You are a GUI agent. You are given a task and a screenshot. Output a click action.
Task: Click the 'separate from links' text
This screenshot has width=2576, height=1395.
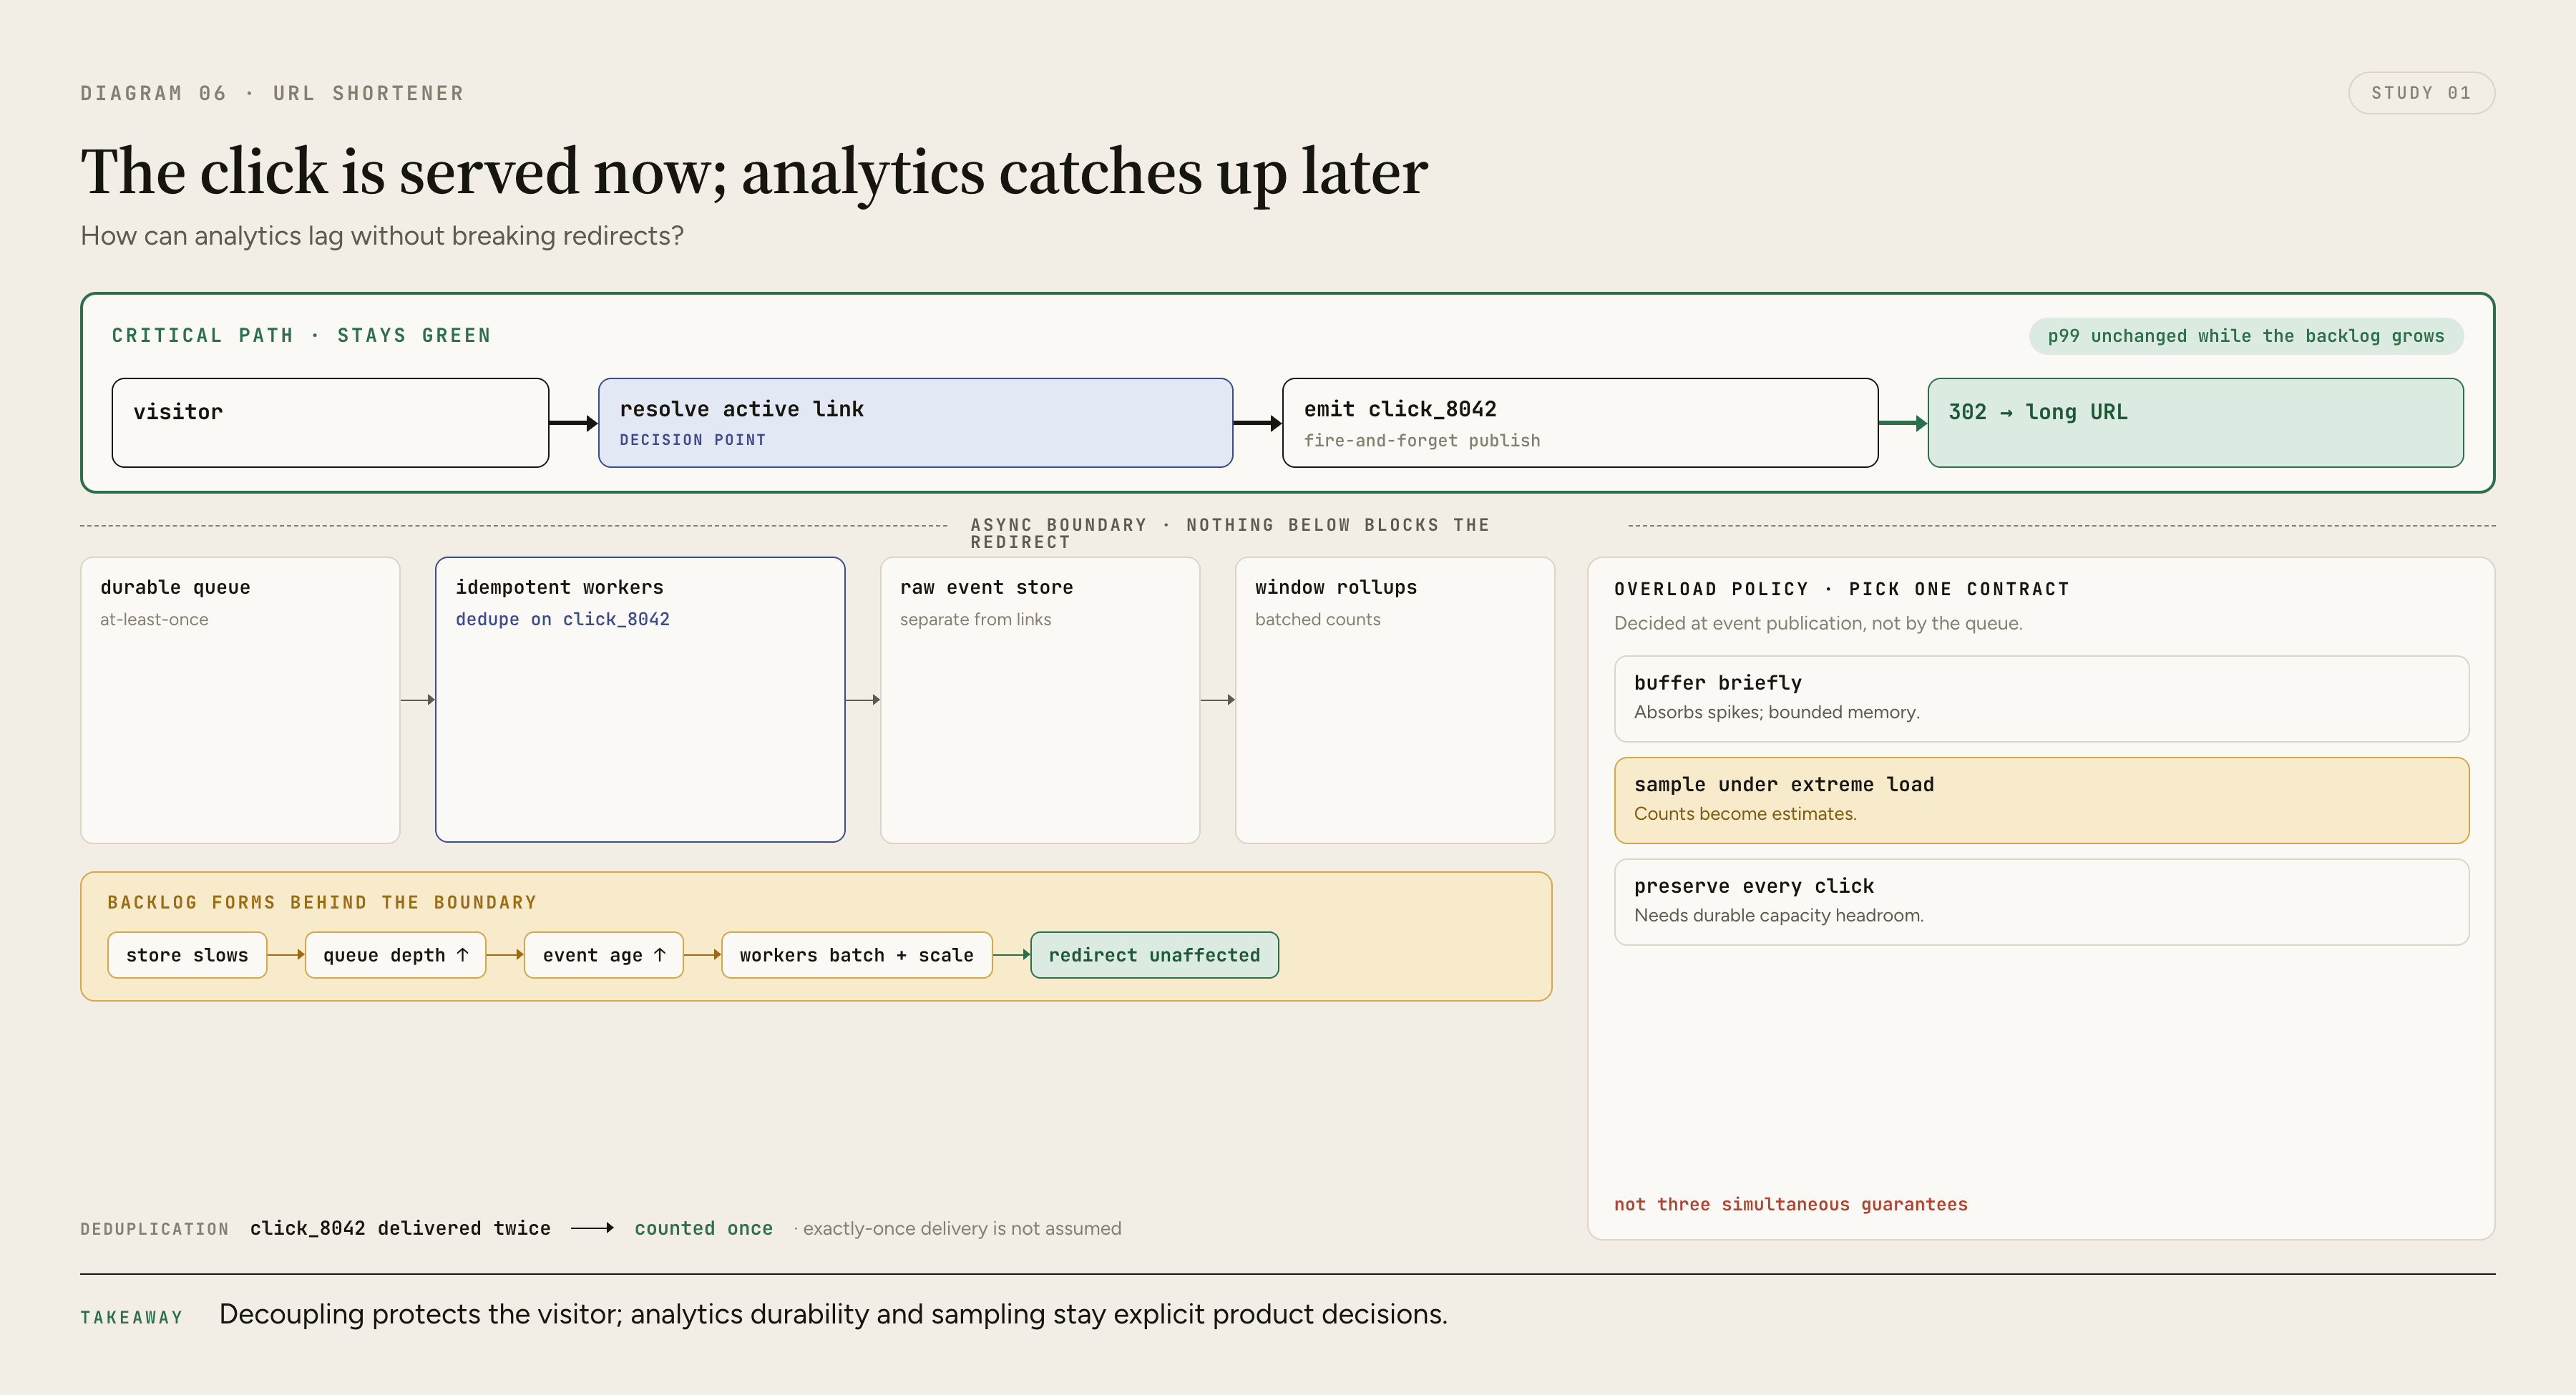tap(975, 619)
